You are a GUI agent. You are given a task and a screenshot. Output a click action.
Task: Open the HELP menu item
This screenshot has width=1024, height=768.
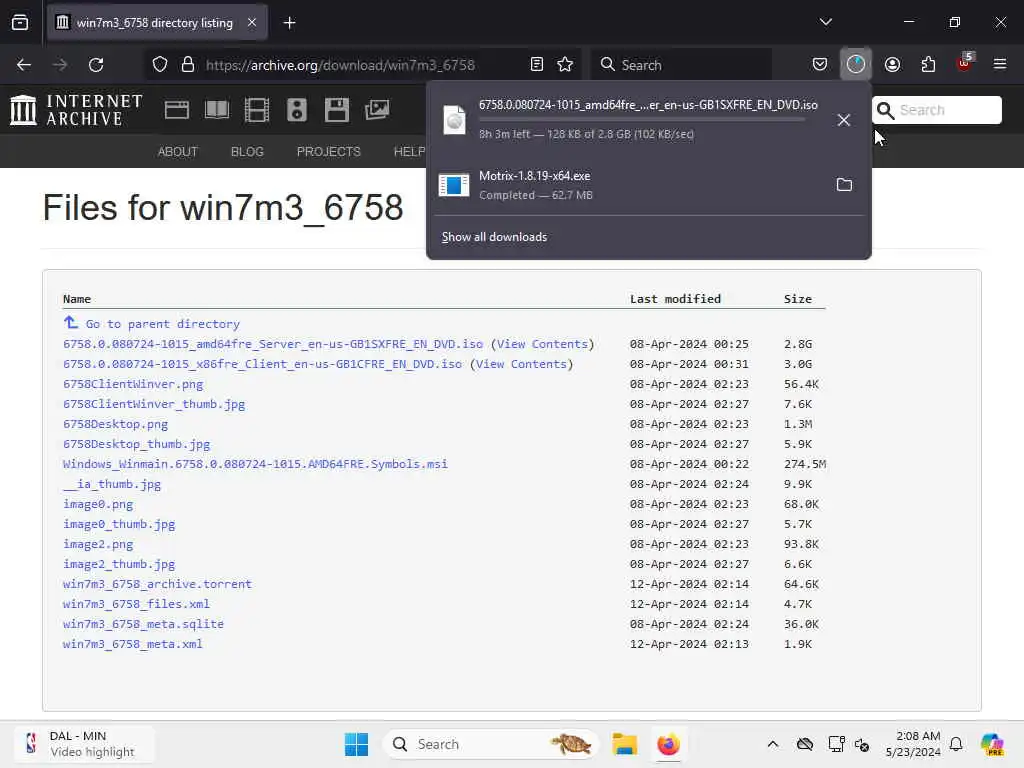(409, 152)
